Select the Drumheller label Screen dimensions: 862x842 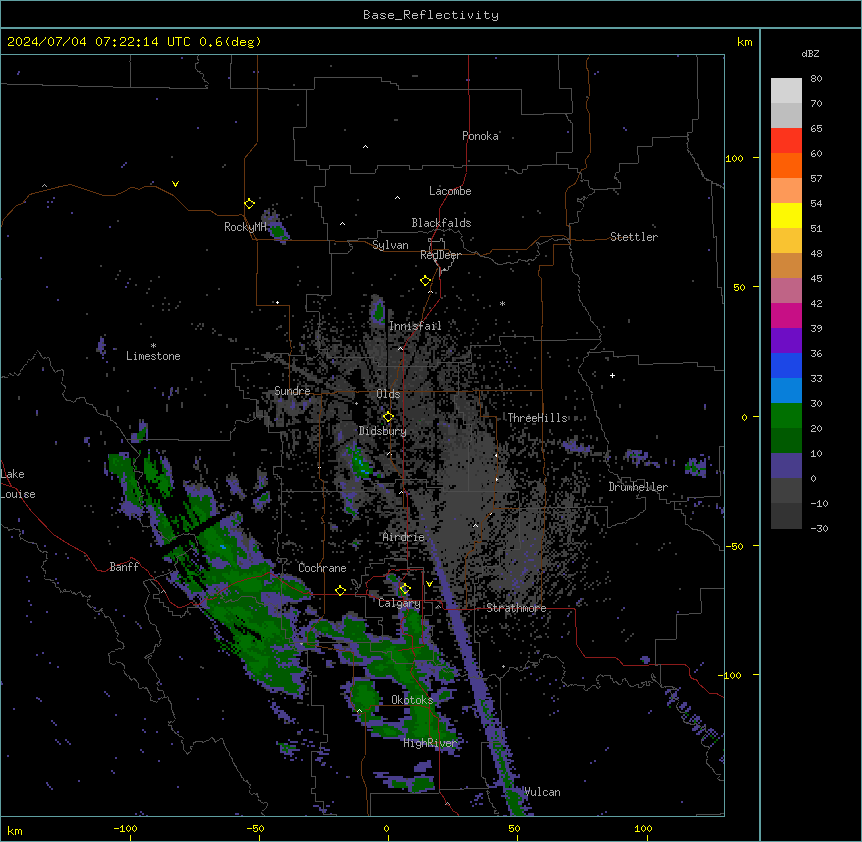(638, 487)
